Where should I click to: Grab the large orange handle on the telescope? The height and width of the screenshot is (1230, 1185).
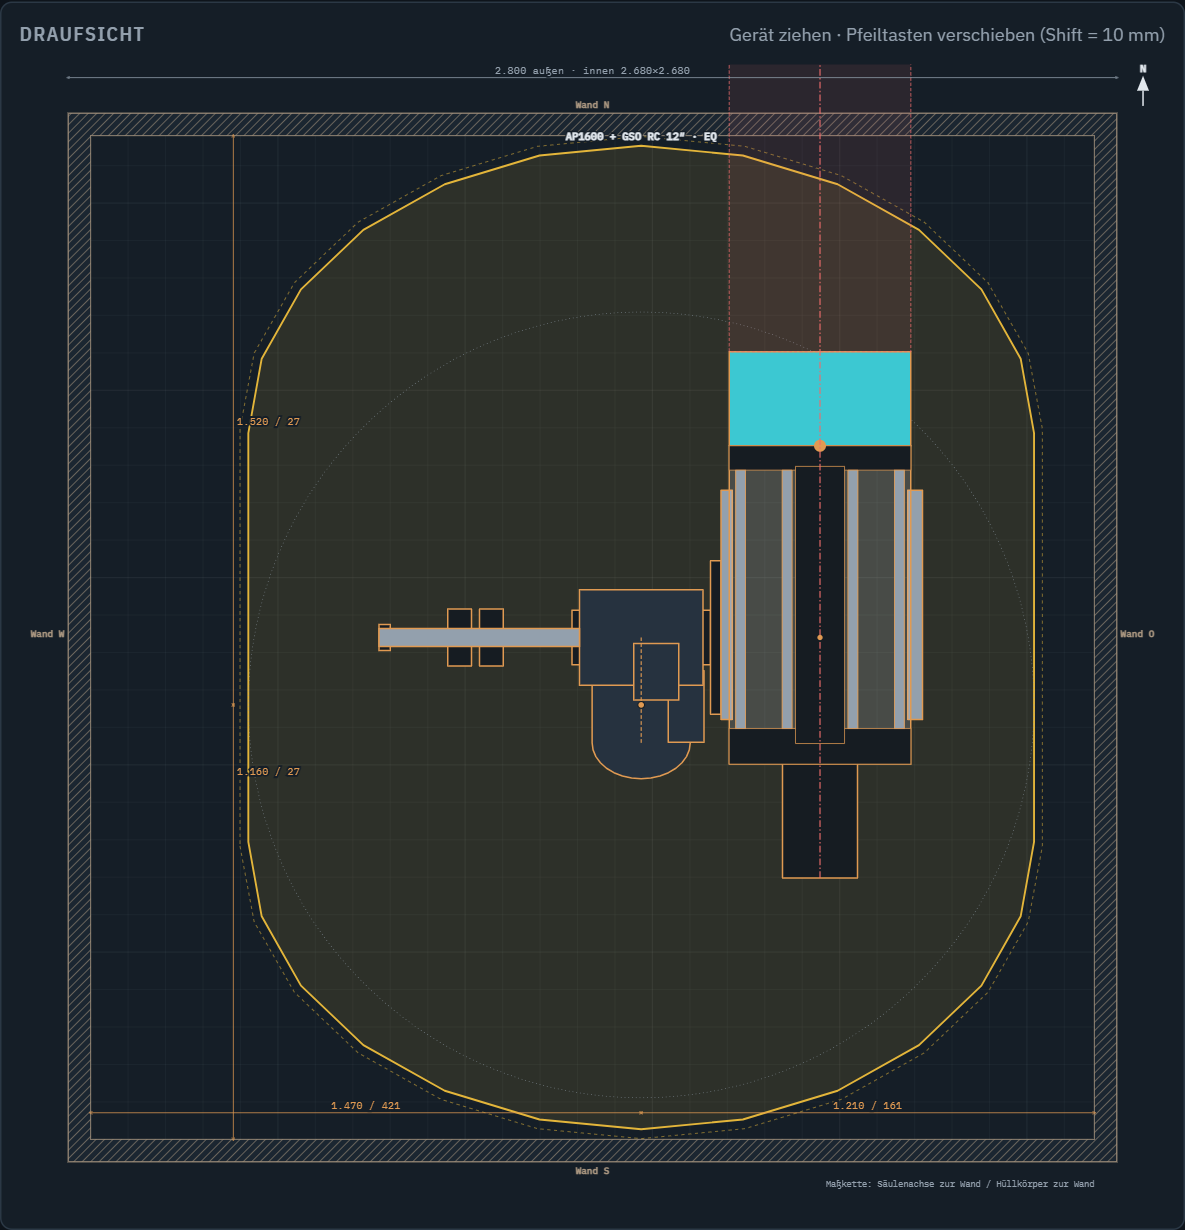point(820,446)
